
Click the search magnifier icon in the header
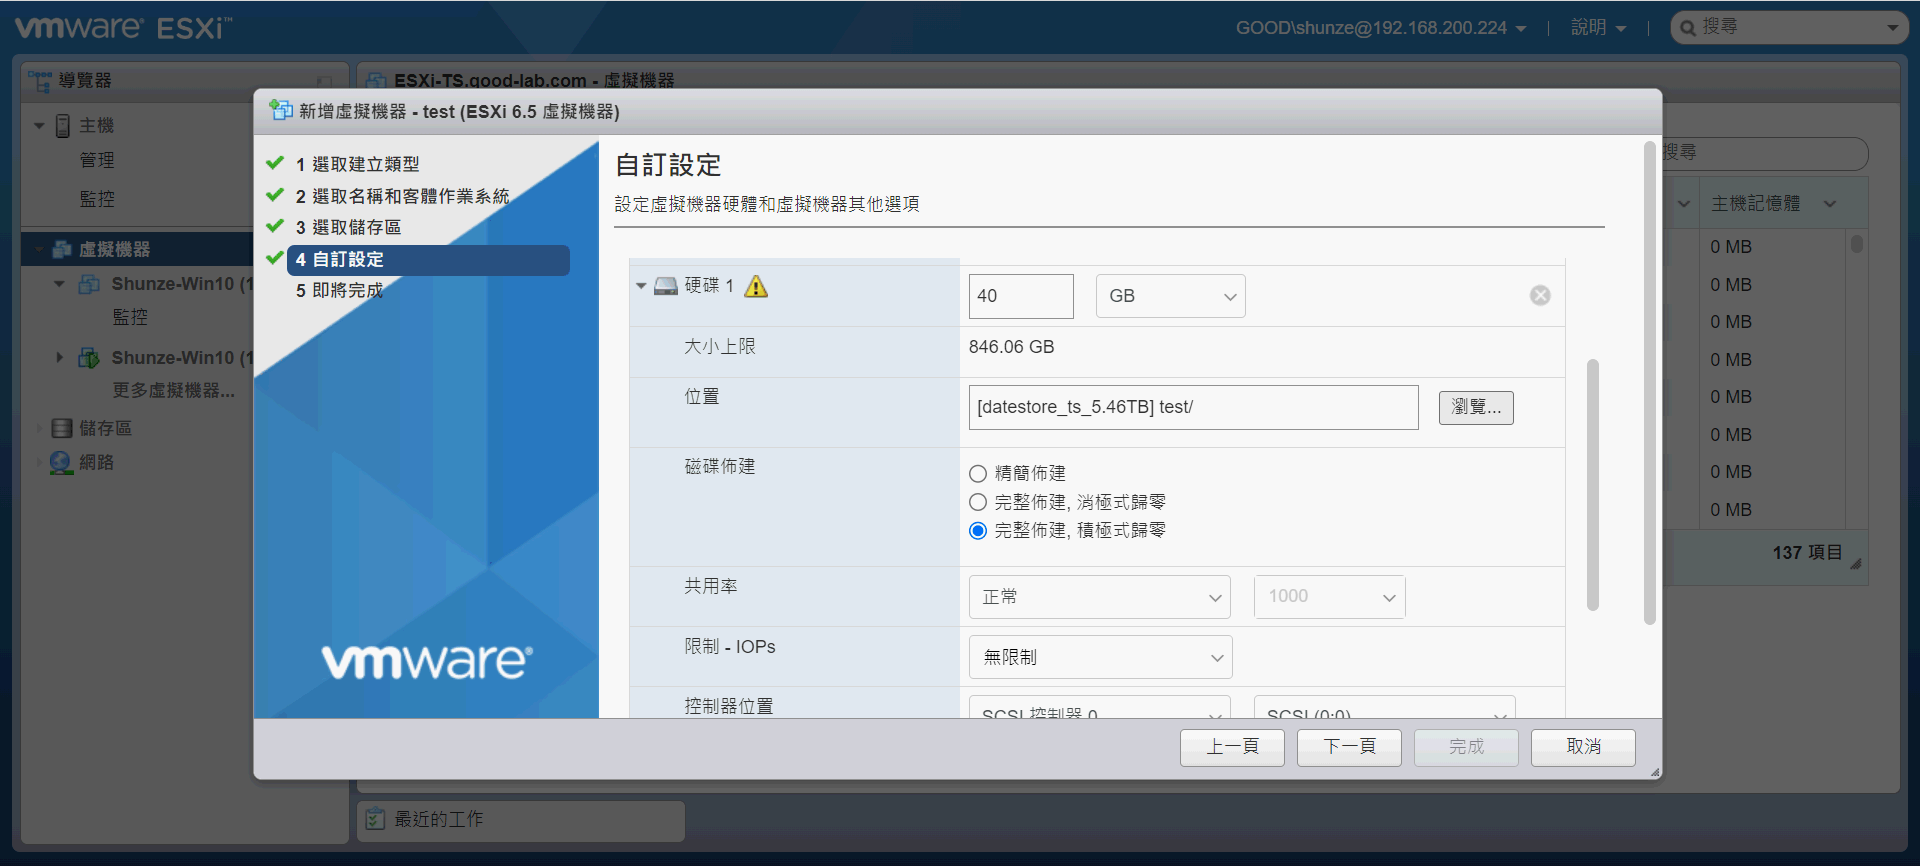click(1688, 28)
